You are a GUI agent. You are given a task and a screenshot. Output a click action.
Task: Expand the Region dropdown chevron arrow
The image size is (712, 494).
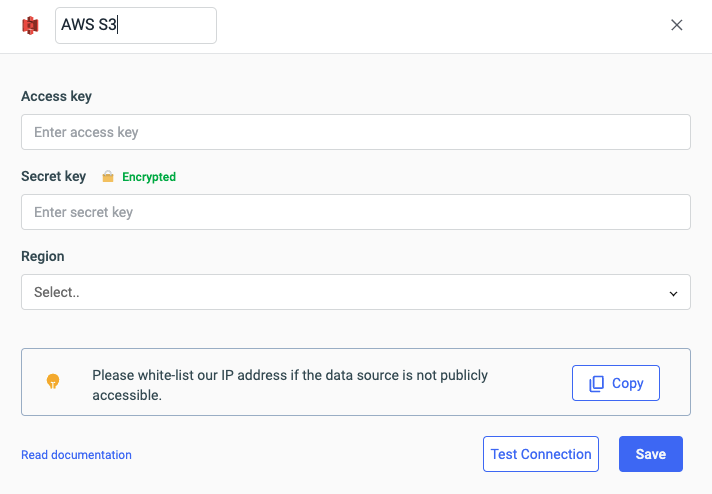[673, 293]
